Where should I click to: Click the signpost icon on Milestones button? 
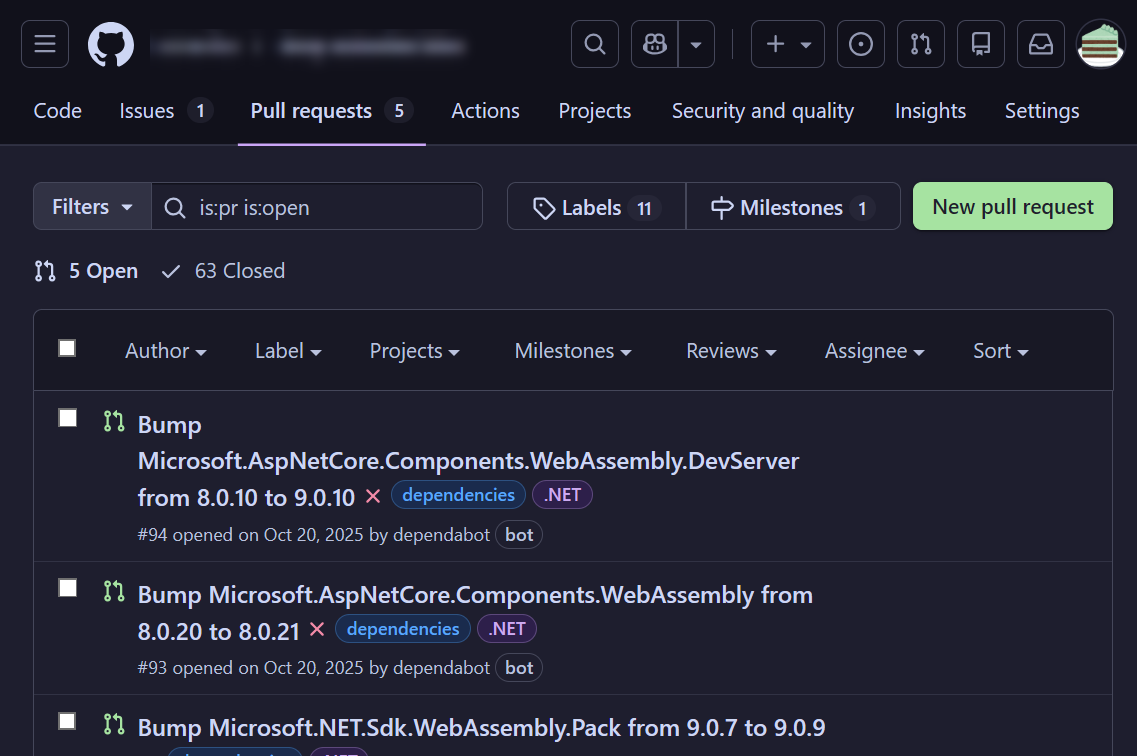722,208
